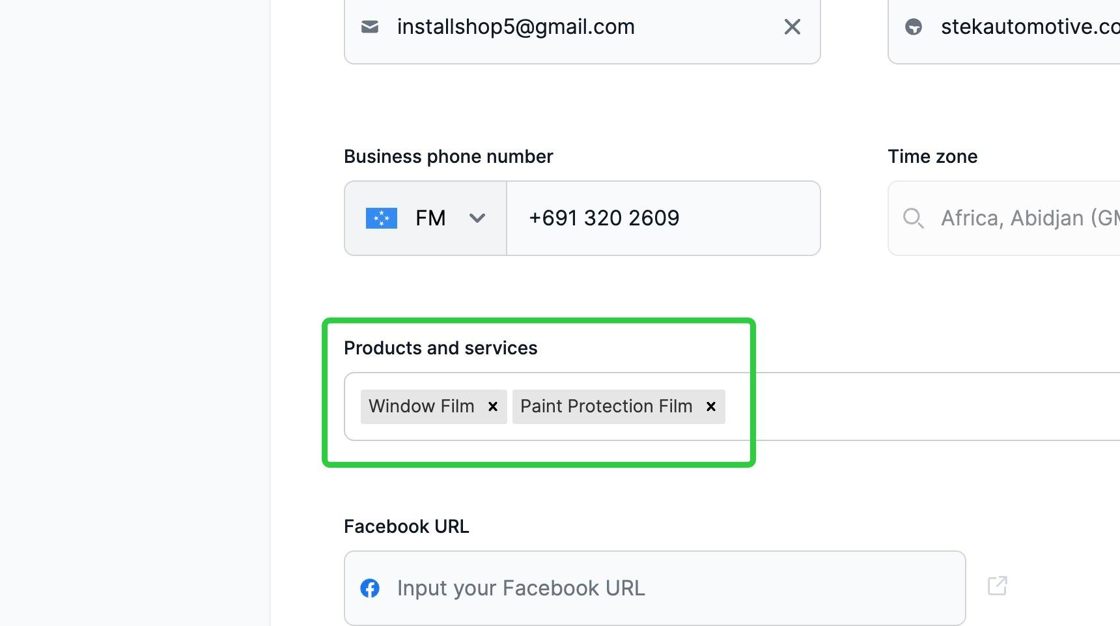Screen dimensions: 1120x626
Task: Select the Window Film tag text
Action: (421, 407)
